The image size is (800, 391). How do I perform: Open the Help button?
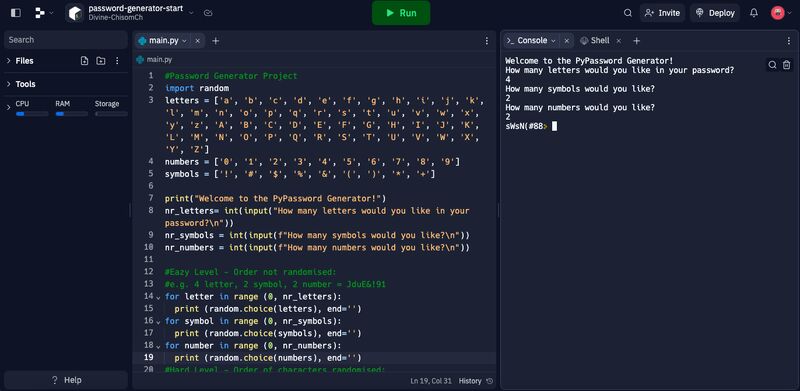coord(66,380)
